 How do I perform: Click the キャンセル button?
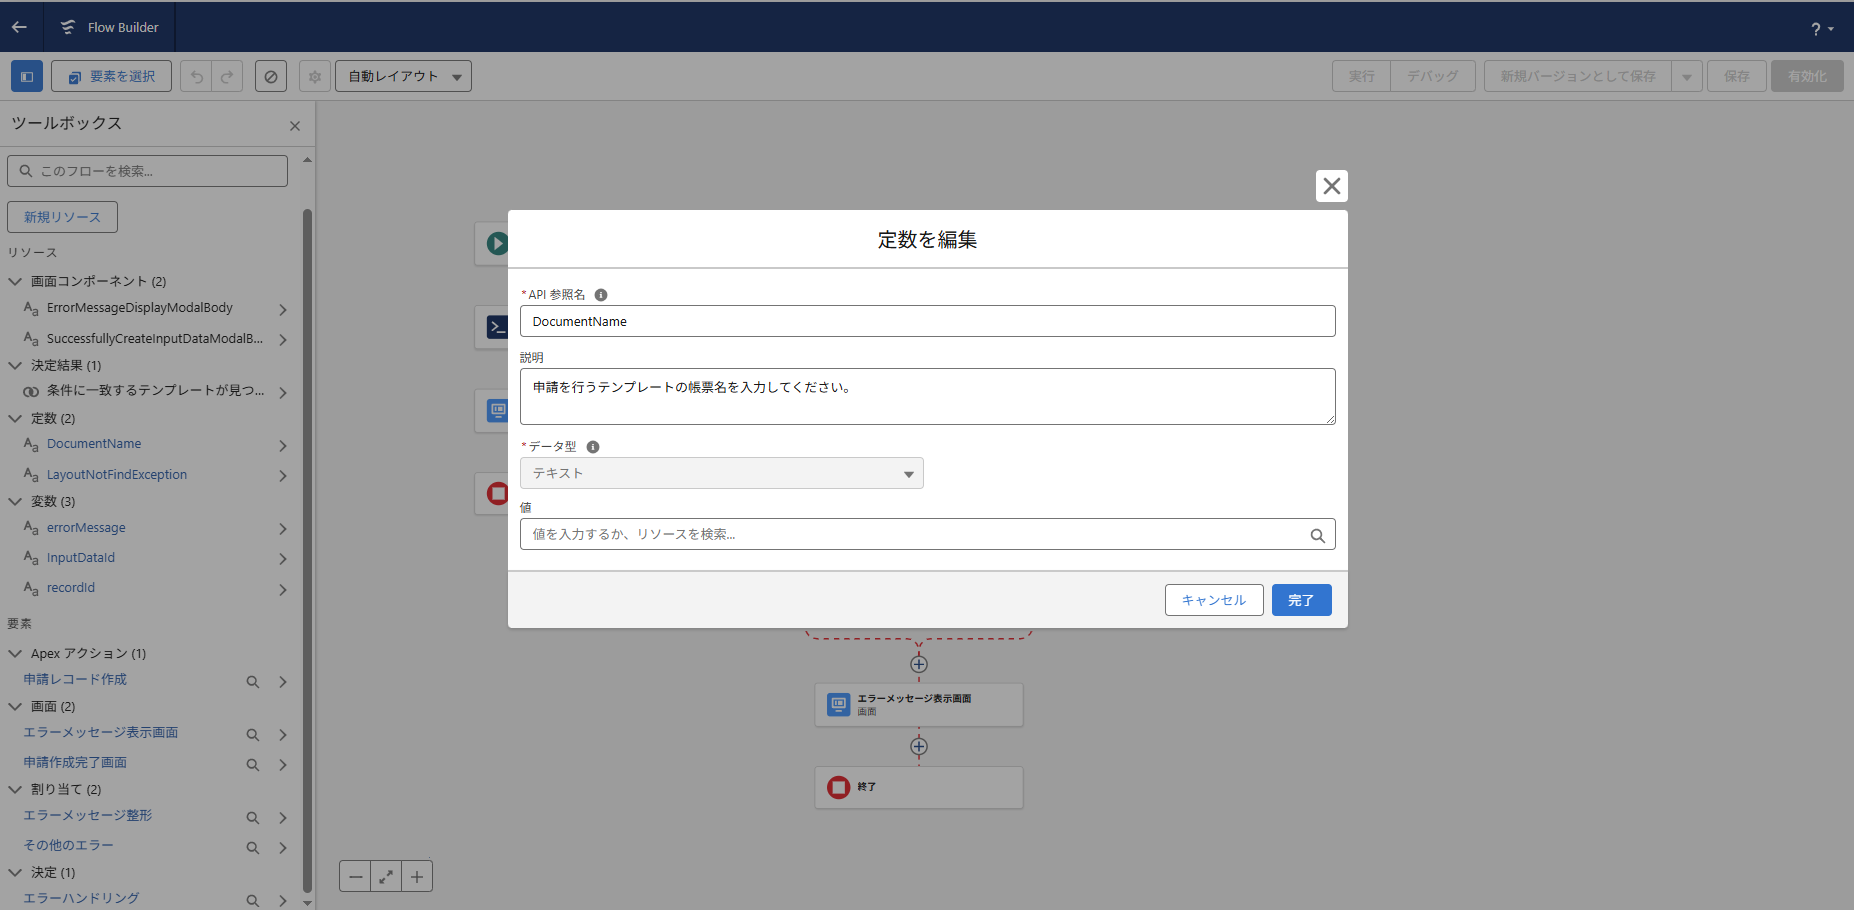[x=1213, y=600]
